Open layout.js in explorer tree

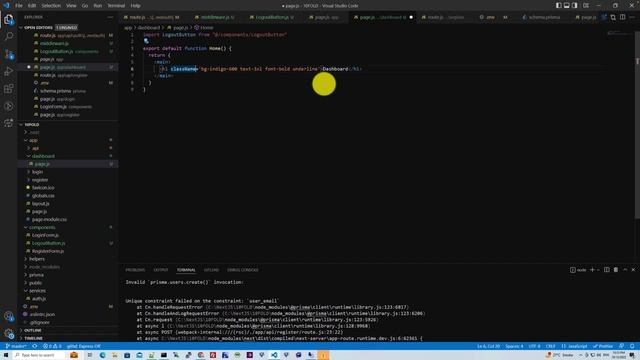point(40,204)
